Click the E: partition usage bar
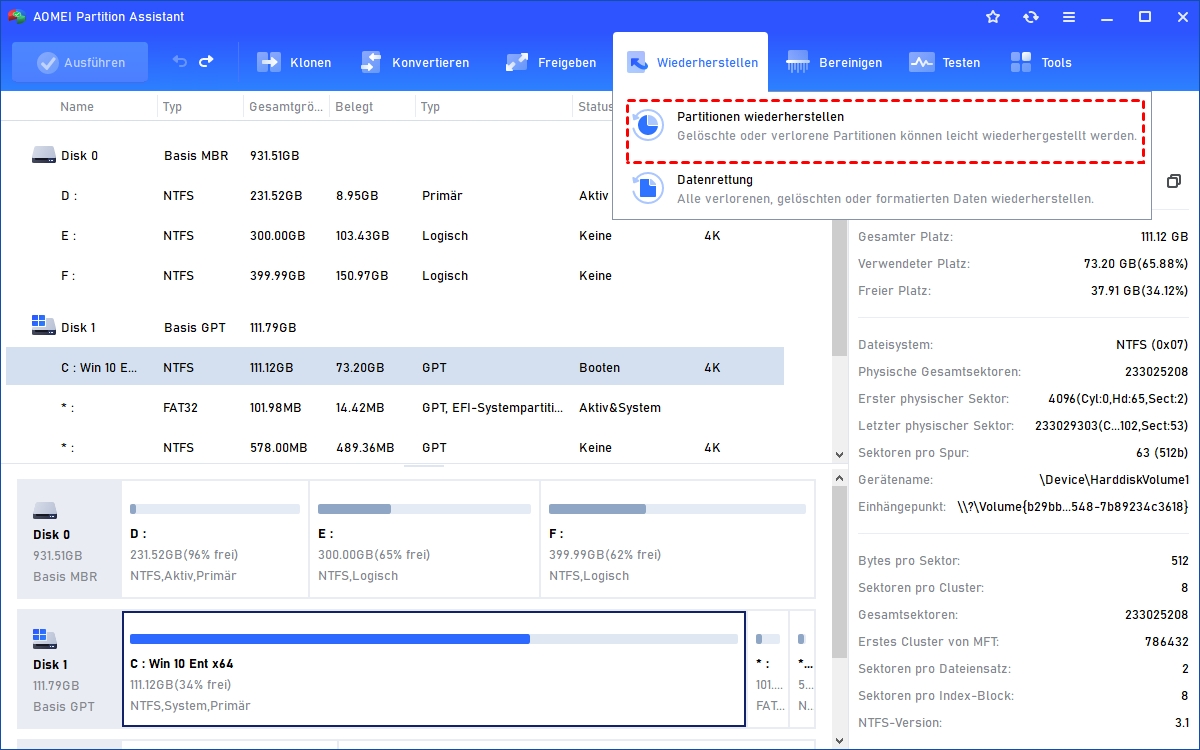1200x750 pixels. (x=424, y=509)
